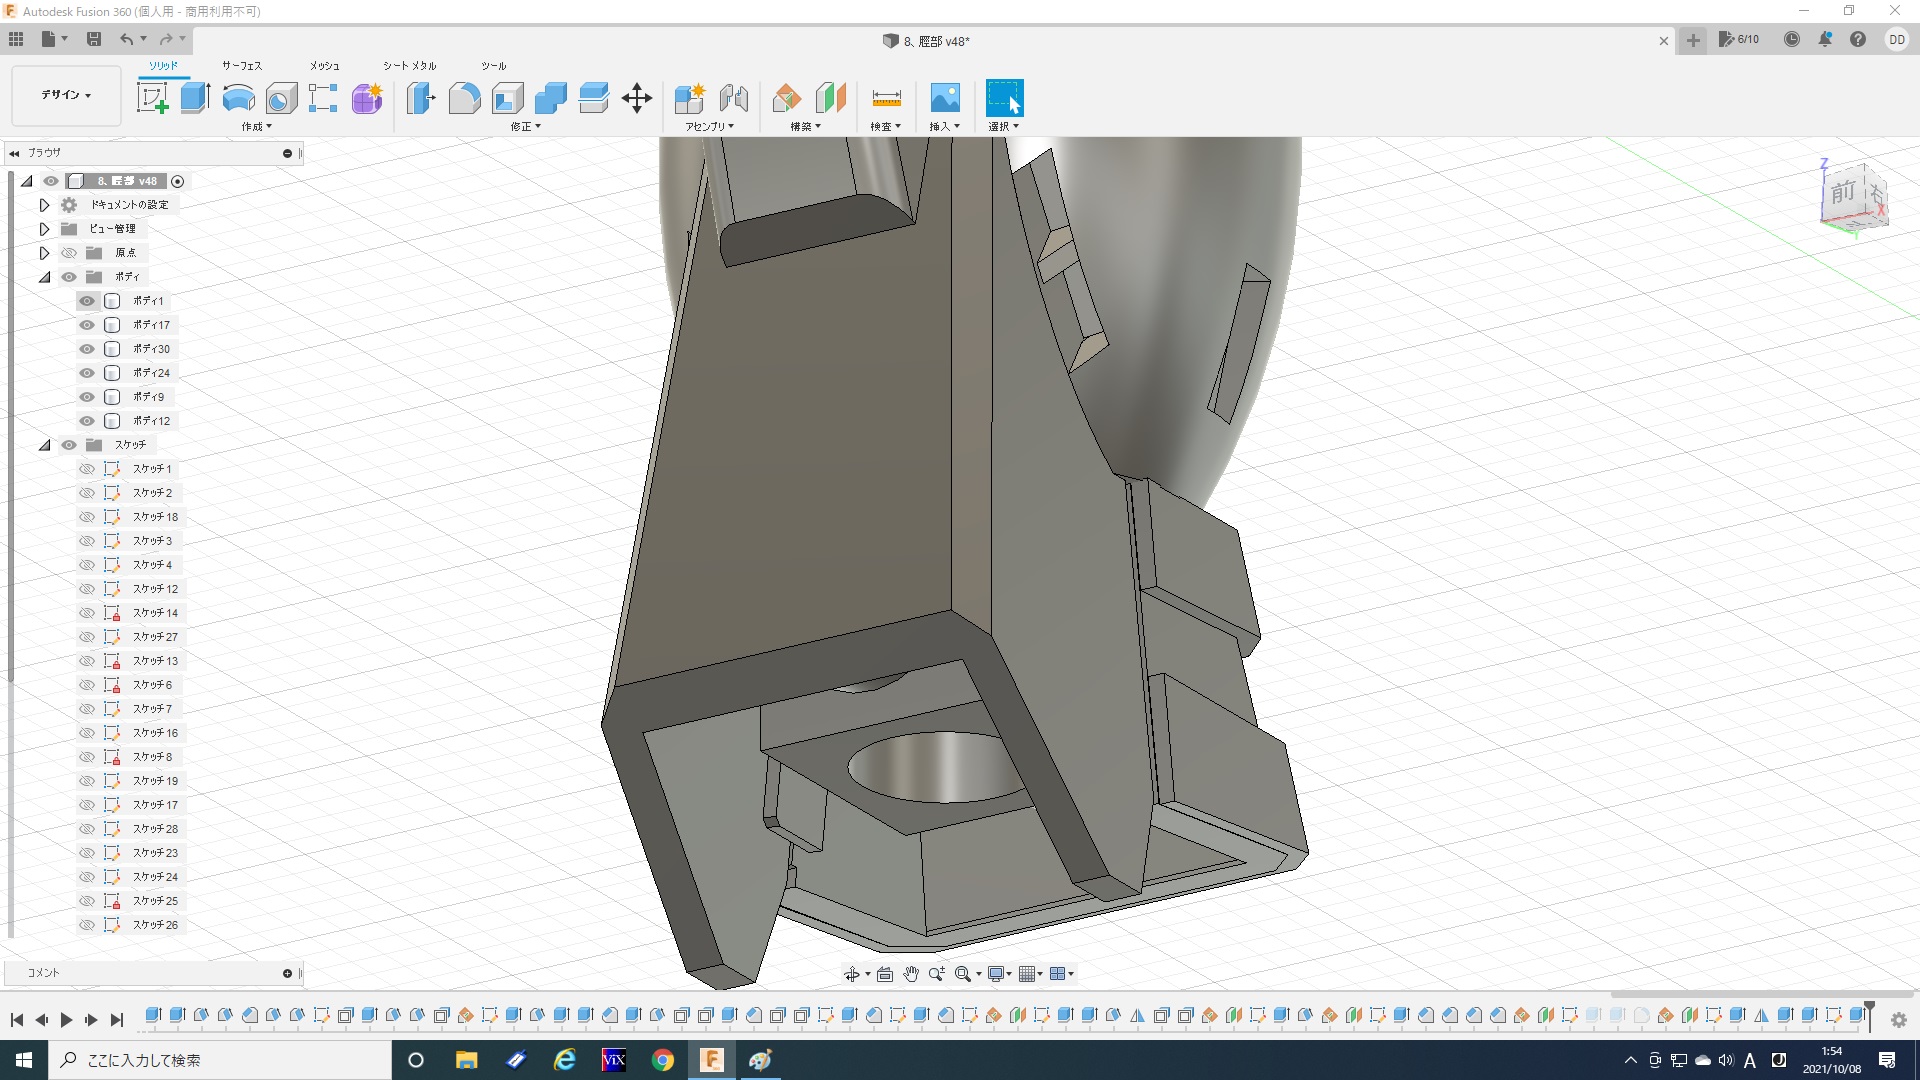The height and width of the screenshot is (1080, 1920).
Task: Click the Pan hand icon in navigation bar
Action: click(911, 974)
